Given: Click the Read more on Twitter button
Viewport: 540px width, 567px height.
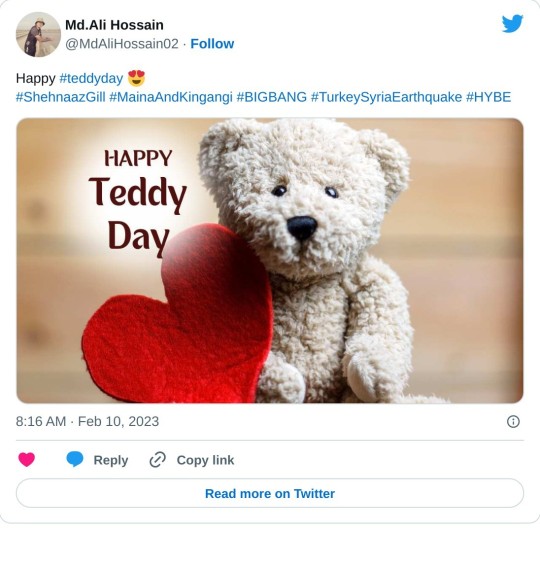Looking at the screenshot, I should click(x=270, y=493).
